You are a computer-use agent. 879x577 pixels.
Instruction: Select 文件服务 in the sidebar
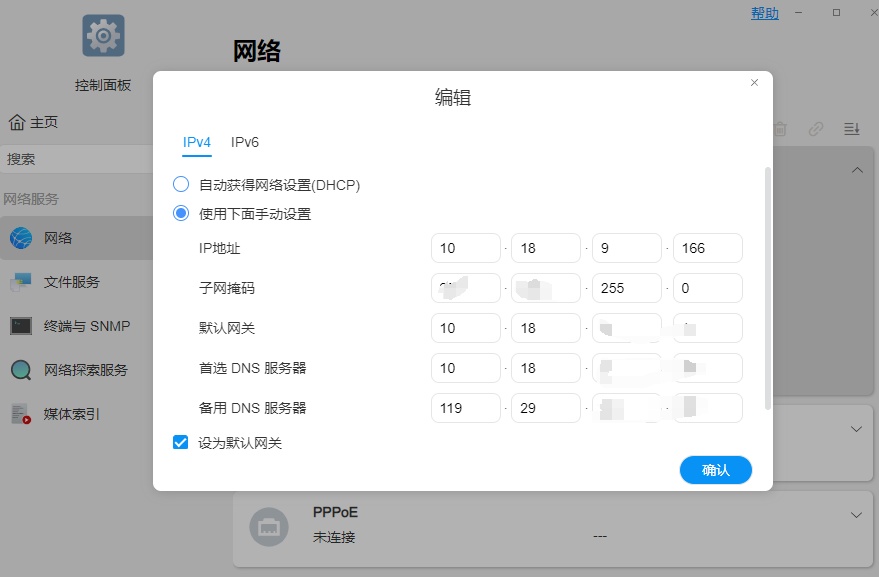(76, 282)
